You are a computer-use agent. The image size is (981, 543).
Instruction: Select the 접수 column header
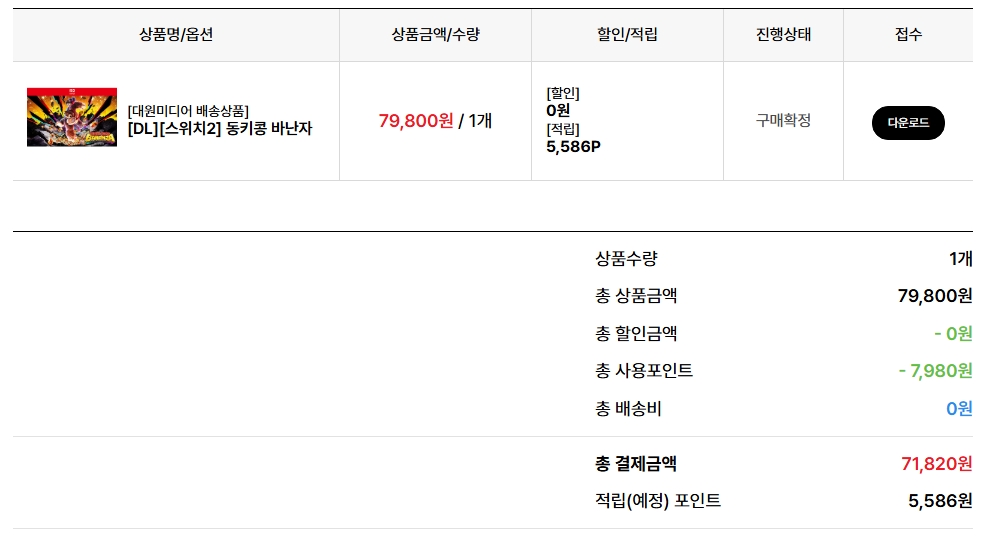[908, 34]
